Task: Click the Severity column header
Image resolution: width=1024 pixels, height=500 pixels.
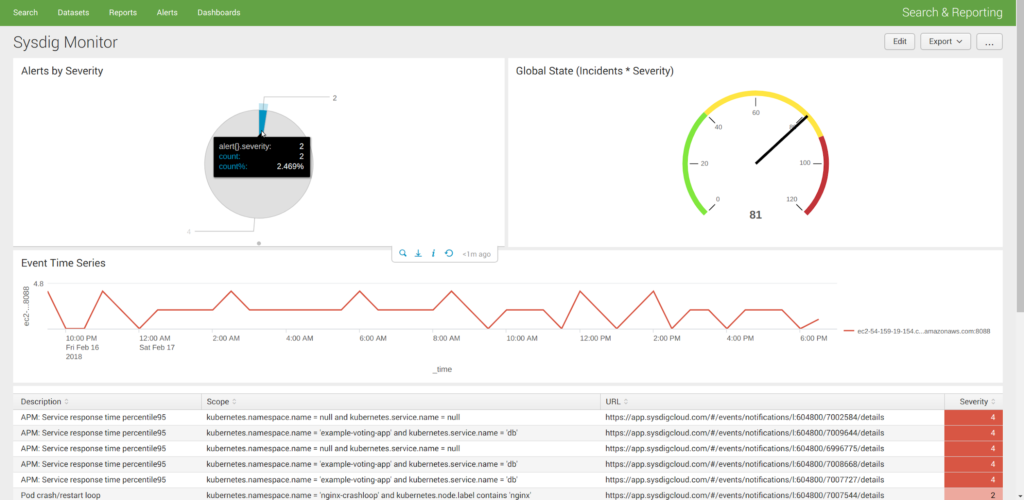Action: click(x=974, y=401)
